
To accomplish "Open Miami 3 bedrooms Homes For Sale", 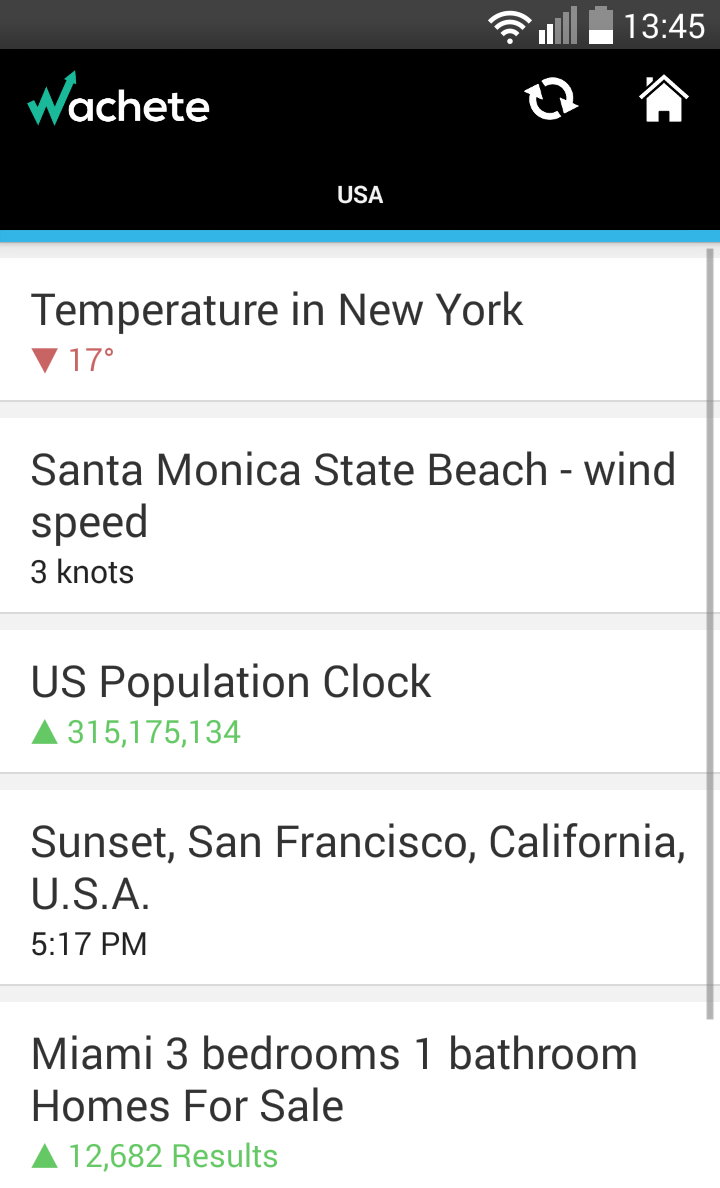I will (x=334, y=1080).
